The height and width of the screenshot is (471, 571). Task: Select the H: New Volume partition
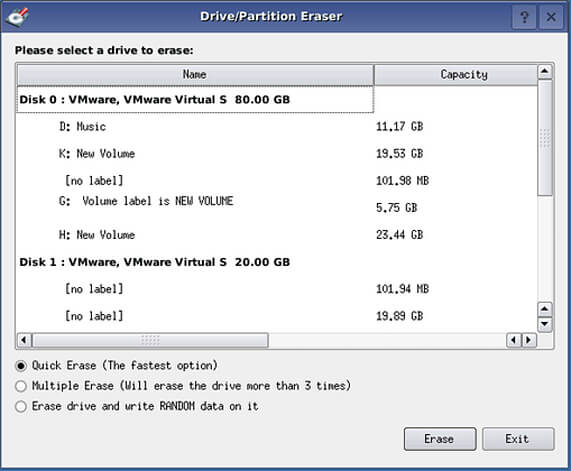tap(97, 235)
